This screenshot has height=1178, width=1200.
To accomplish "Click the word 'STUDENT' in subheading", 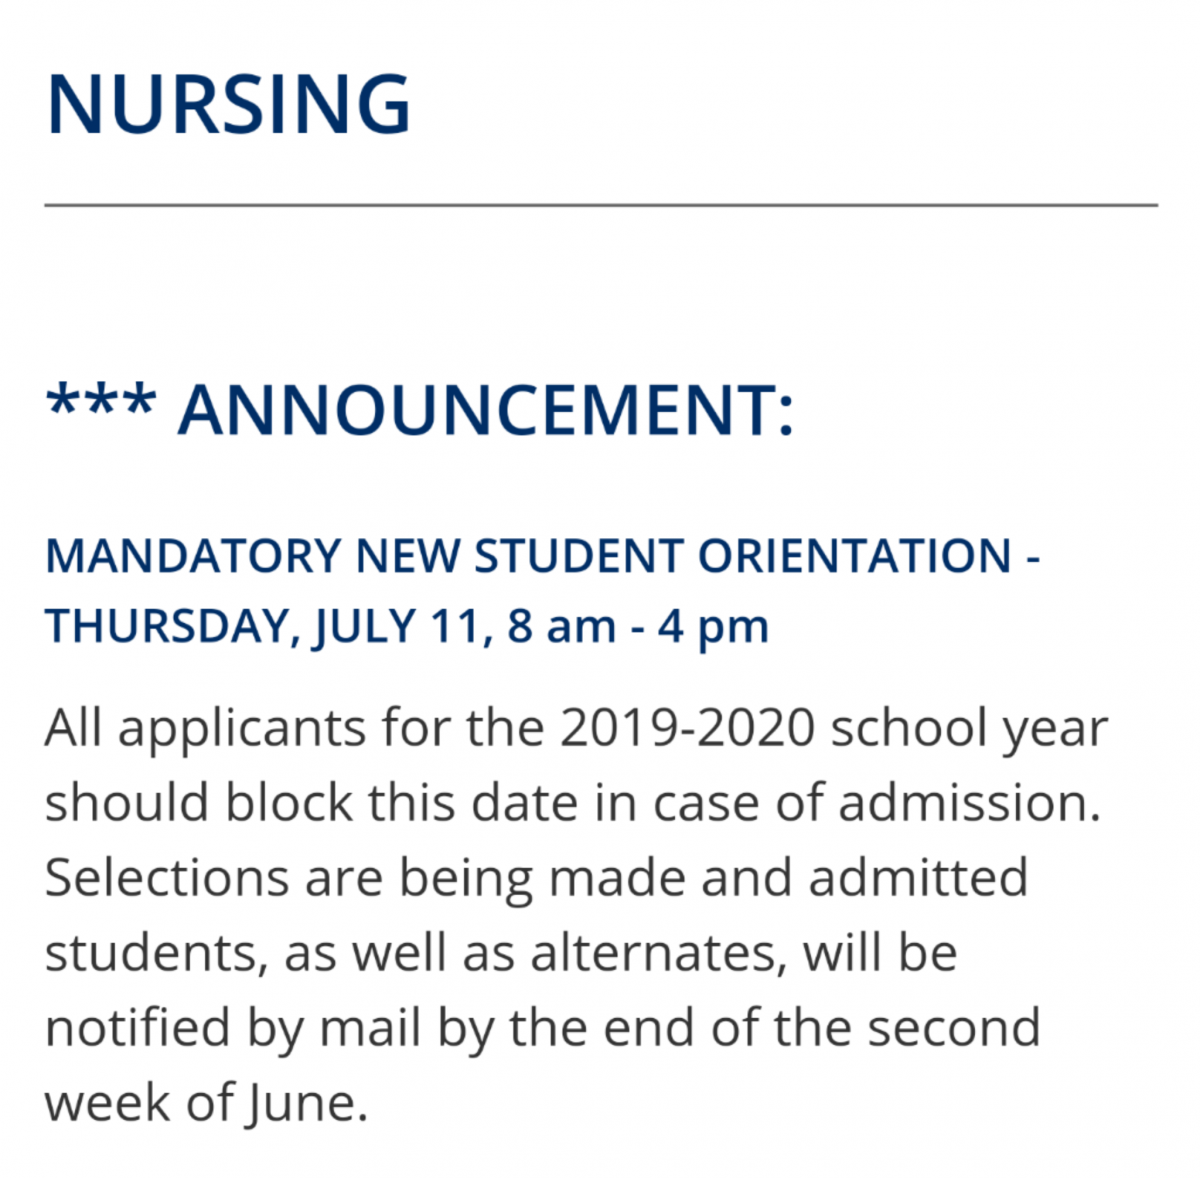I will click(x=579, y=556).
